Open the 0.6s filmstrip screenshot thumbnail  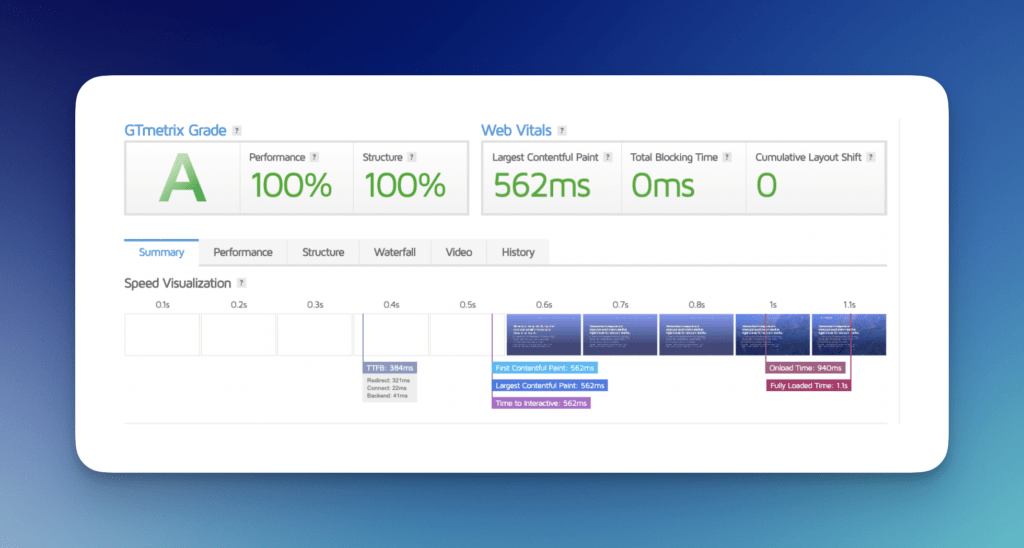tap(543, 334)
